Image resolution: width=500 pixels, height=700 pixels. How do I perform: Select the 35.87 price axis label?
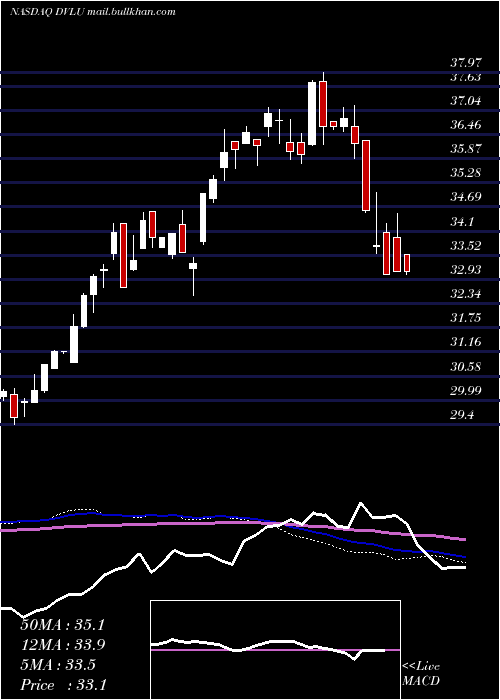pos(466,149)
